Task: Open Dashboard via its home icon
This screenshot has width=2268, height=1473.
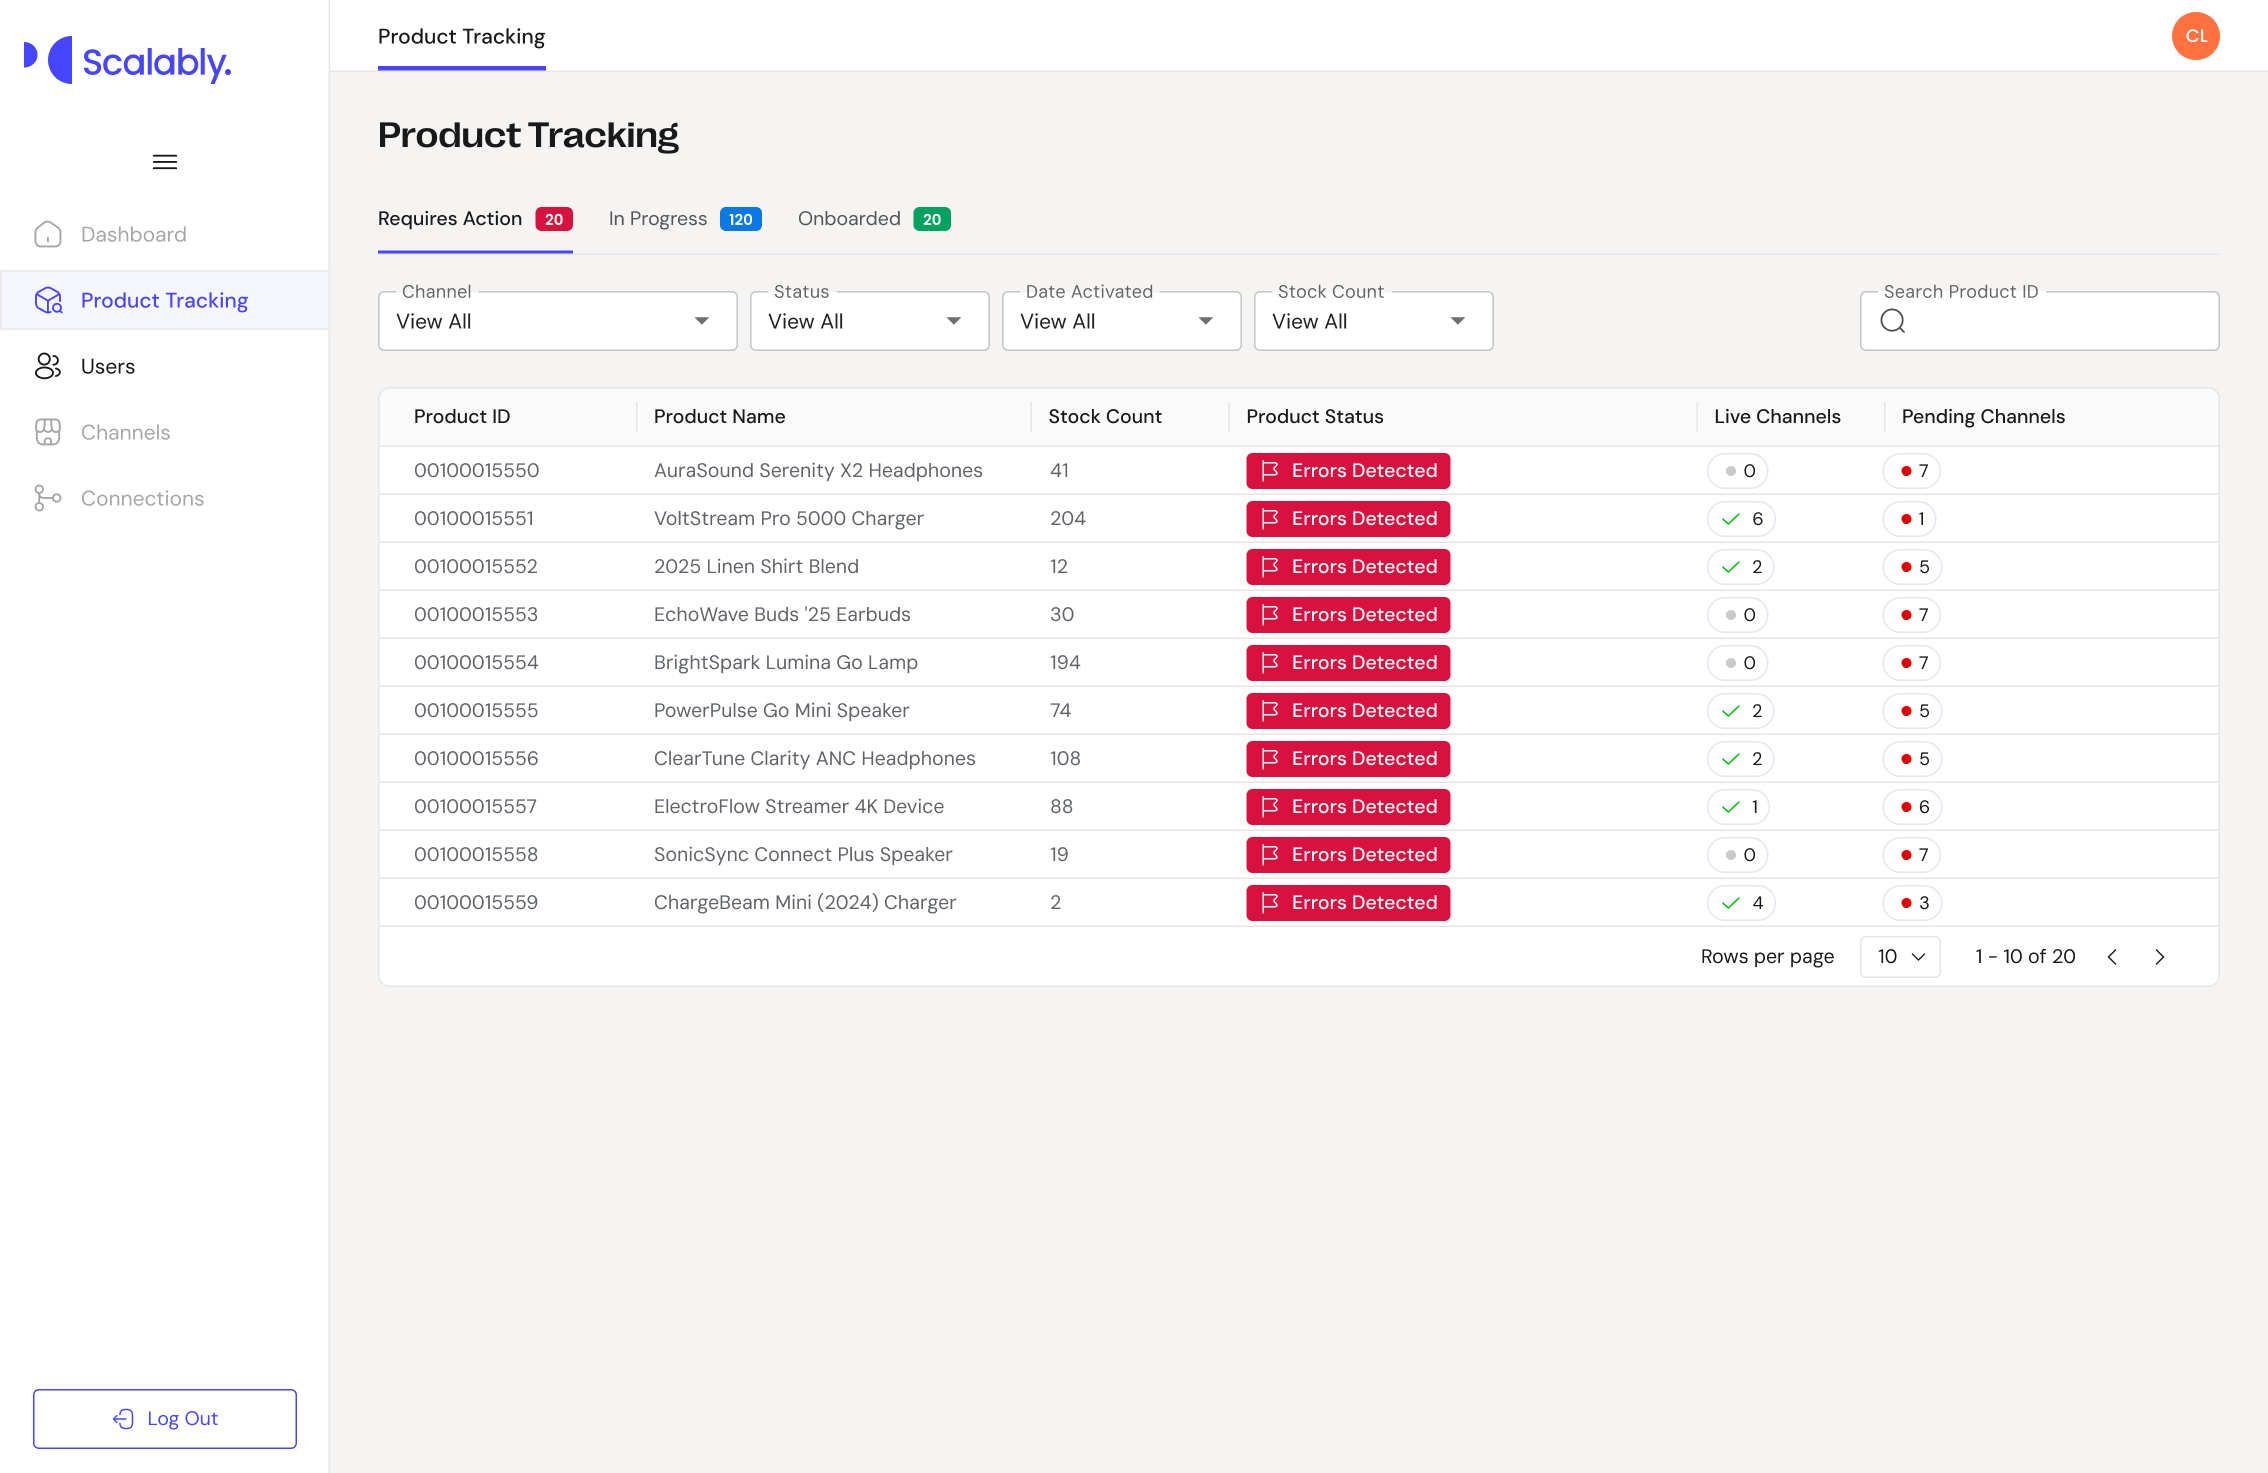Action: pos(48,234)
